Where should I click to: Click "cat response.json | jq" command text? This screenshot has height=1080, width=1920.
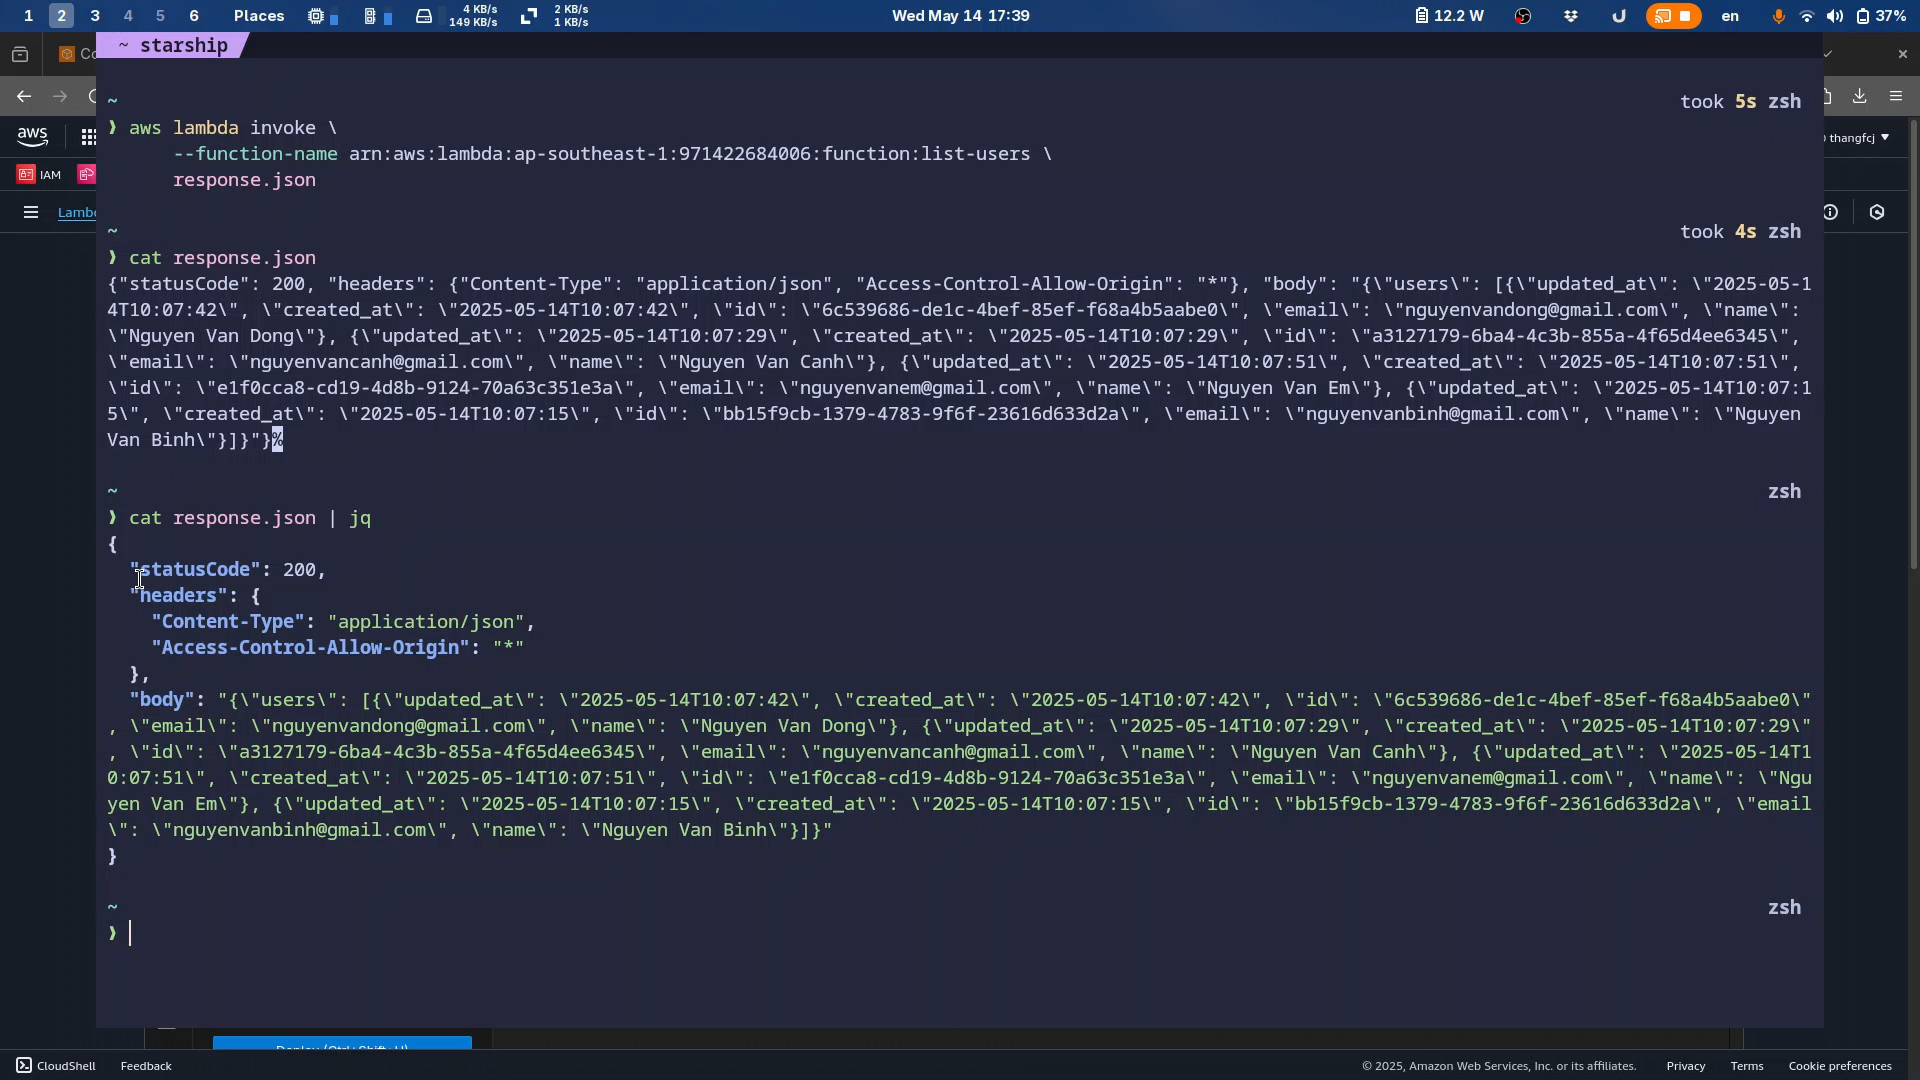pyautogui.click(x=250, y=518)
